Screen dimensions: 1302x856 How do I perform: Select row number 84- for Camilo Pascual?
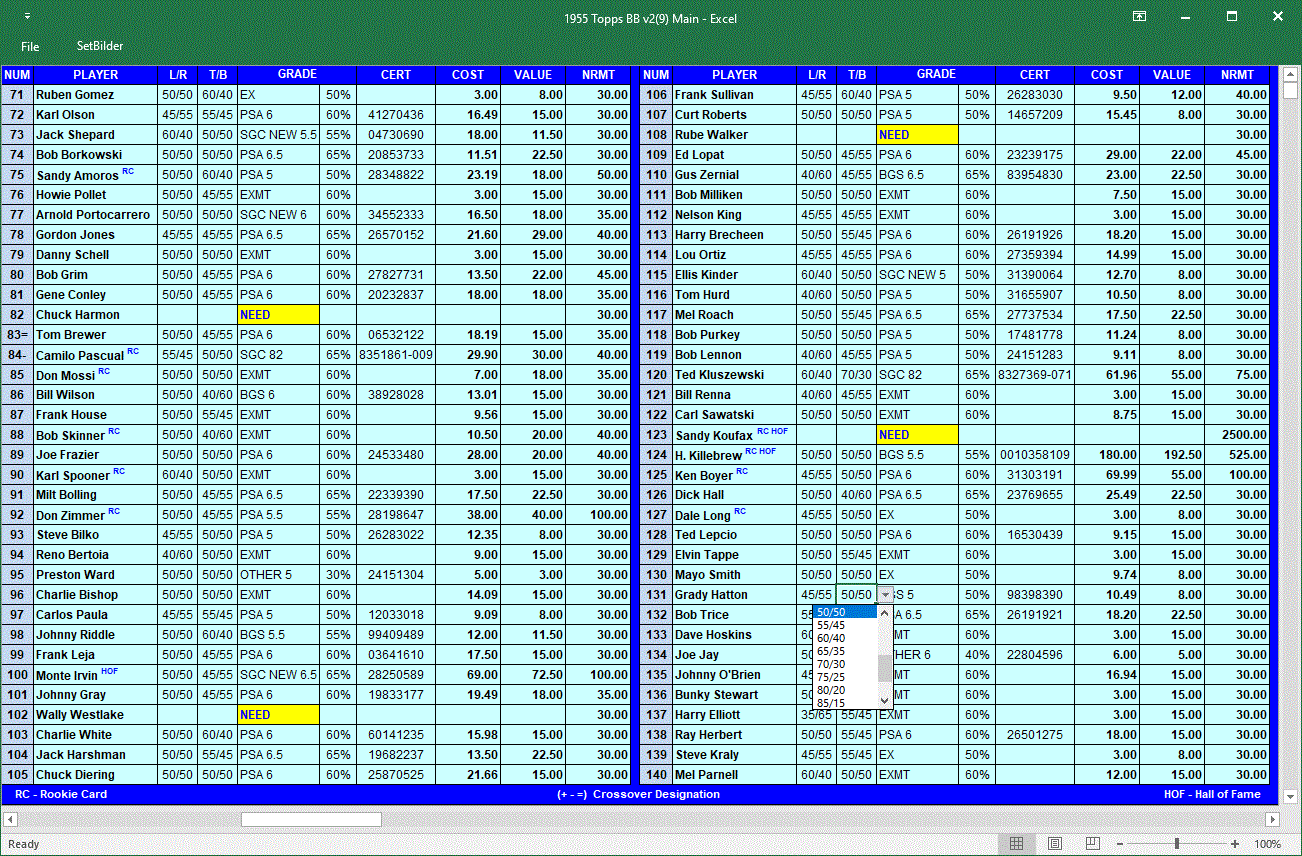17,355
